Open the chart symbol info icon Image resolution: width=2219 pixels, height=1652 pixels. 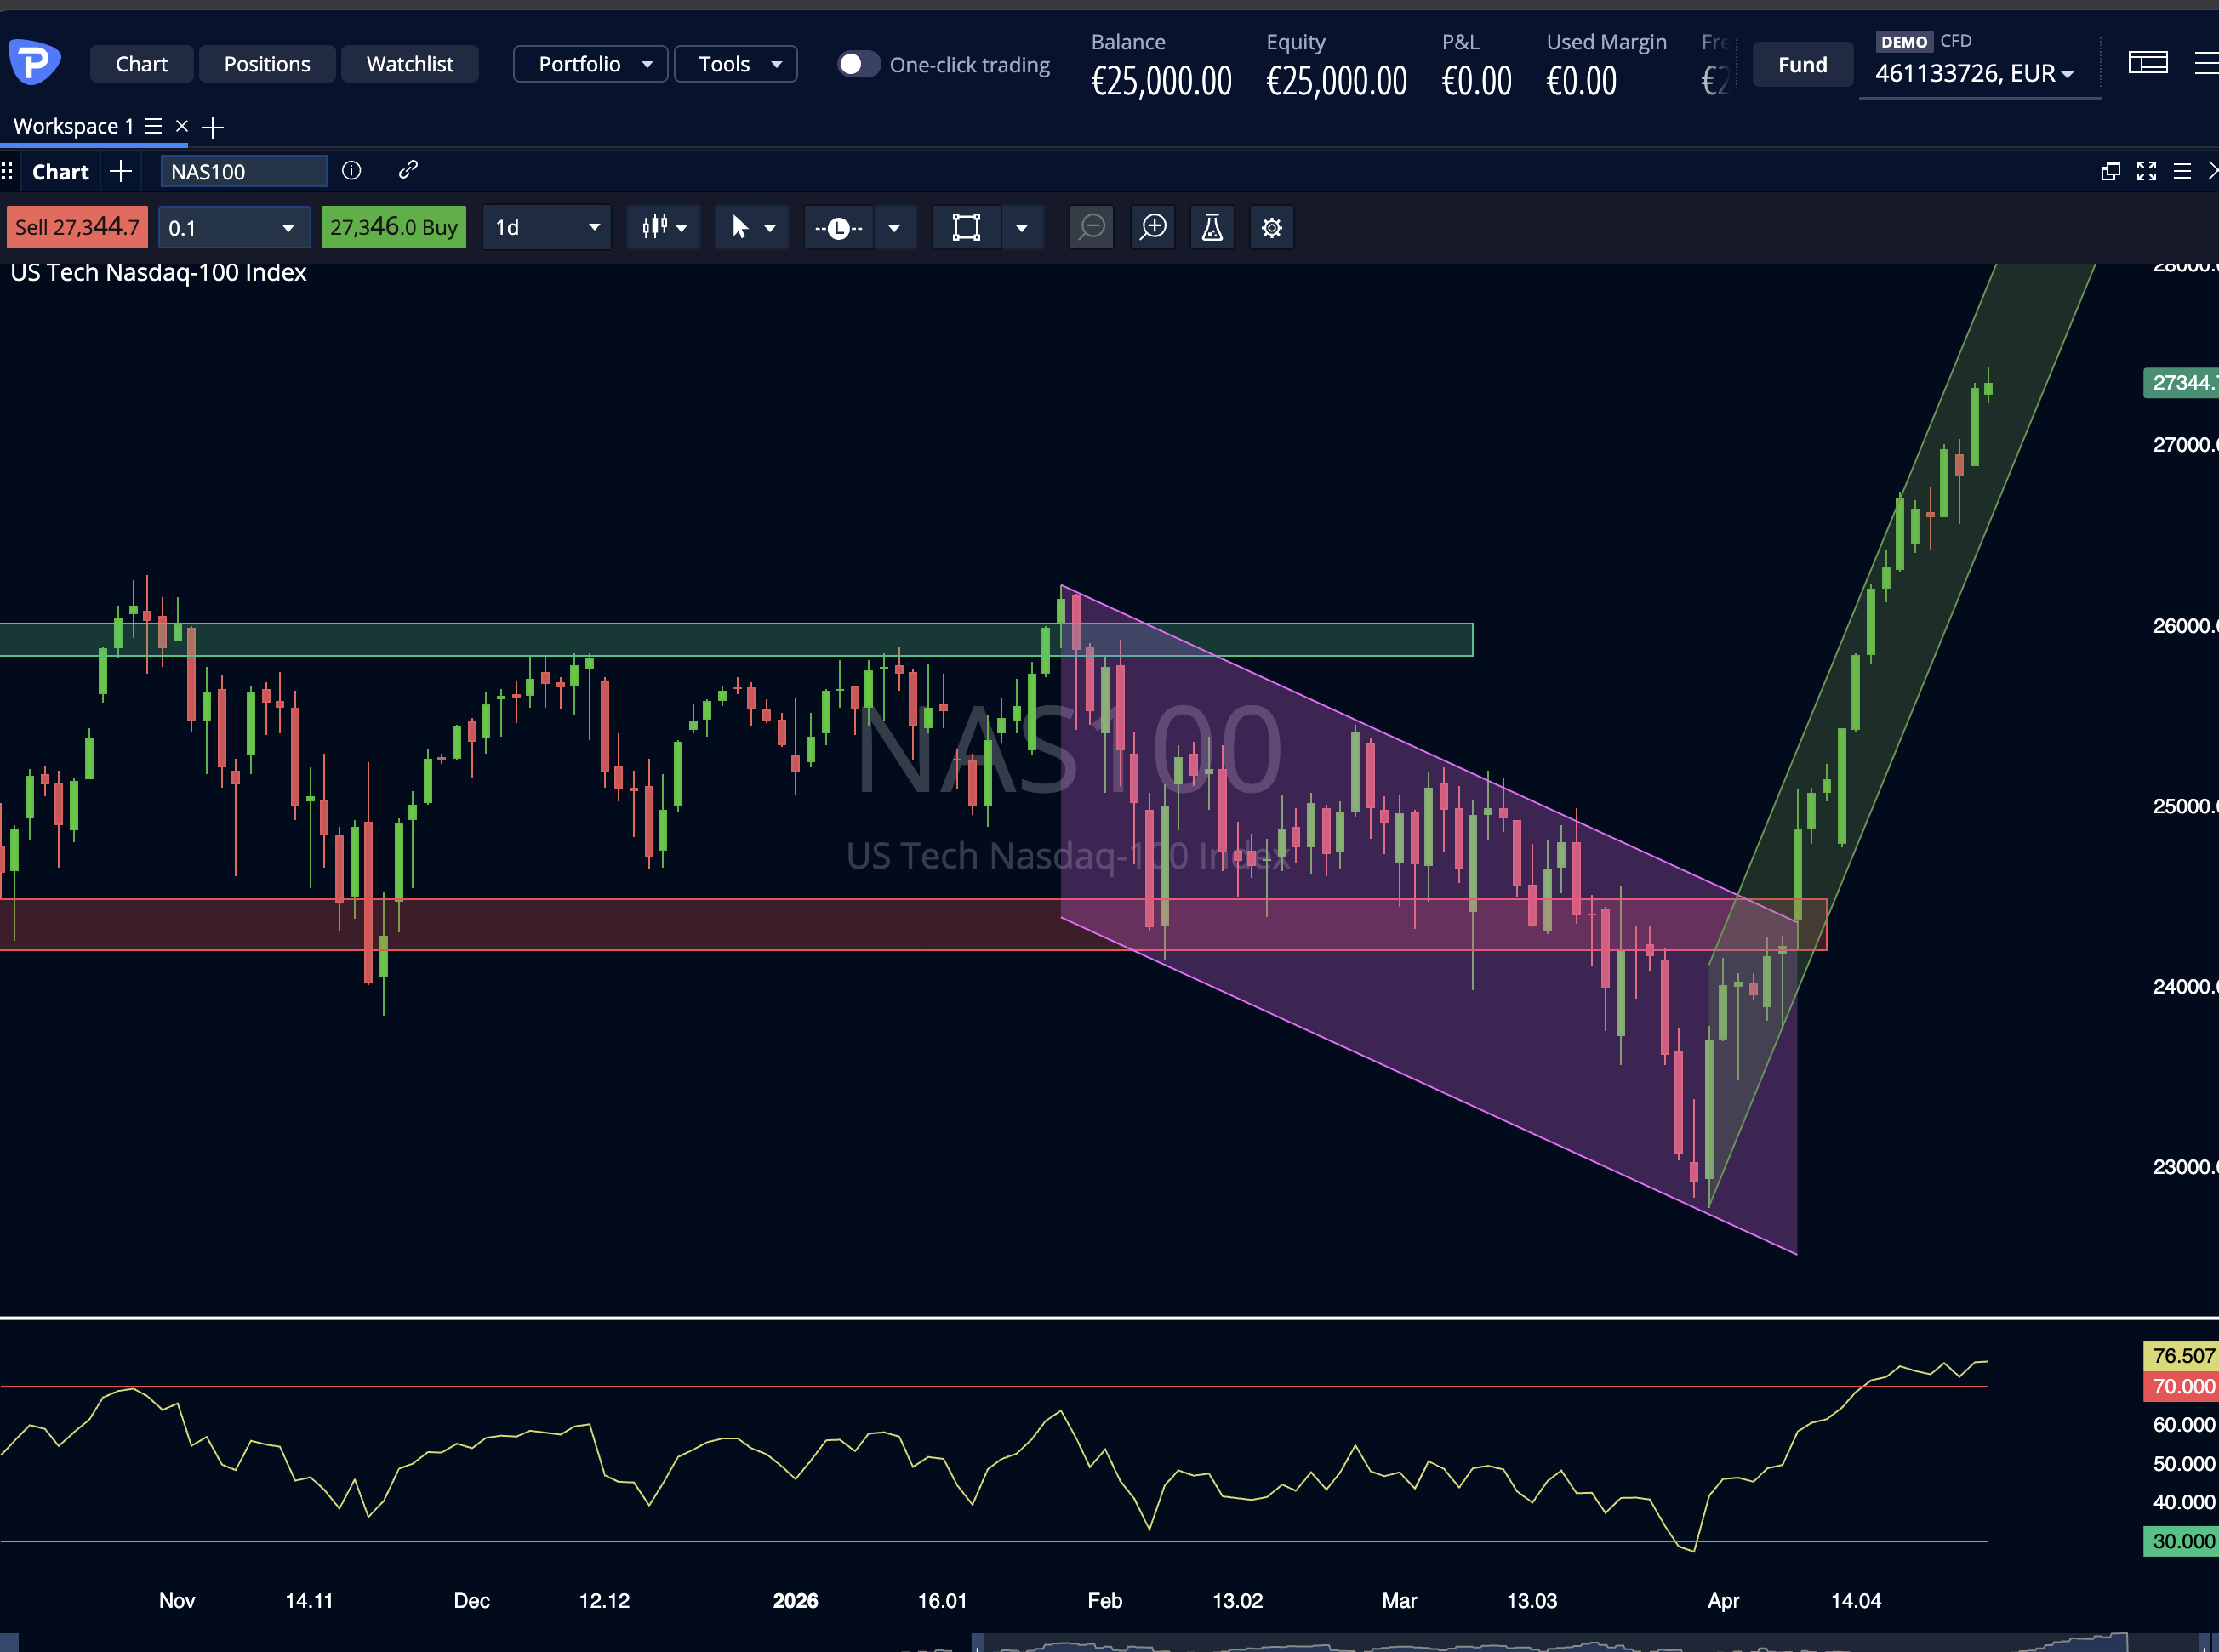click(x=351, y=171)
